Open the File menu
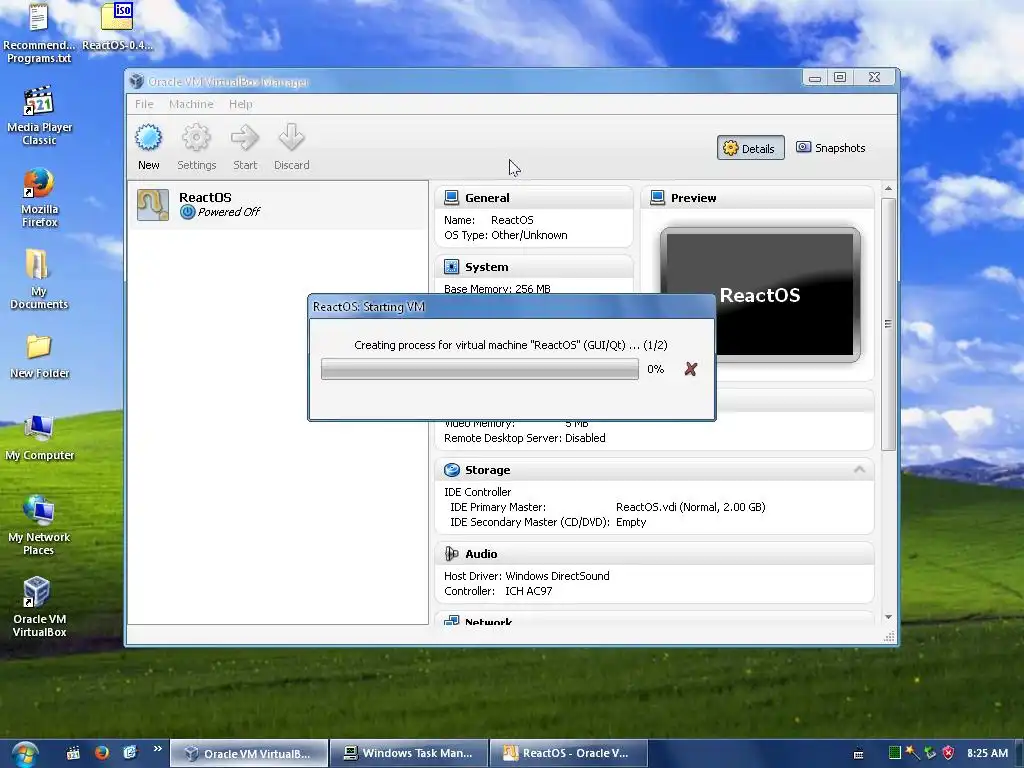Image resolution: width=1024 pixels, height=768 pixels. click(144, 104)
